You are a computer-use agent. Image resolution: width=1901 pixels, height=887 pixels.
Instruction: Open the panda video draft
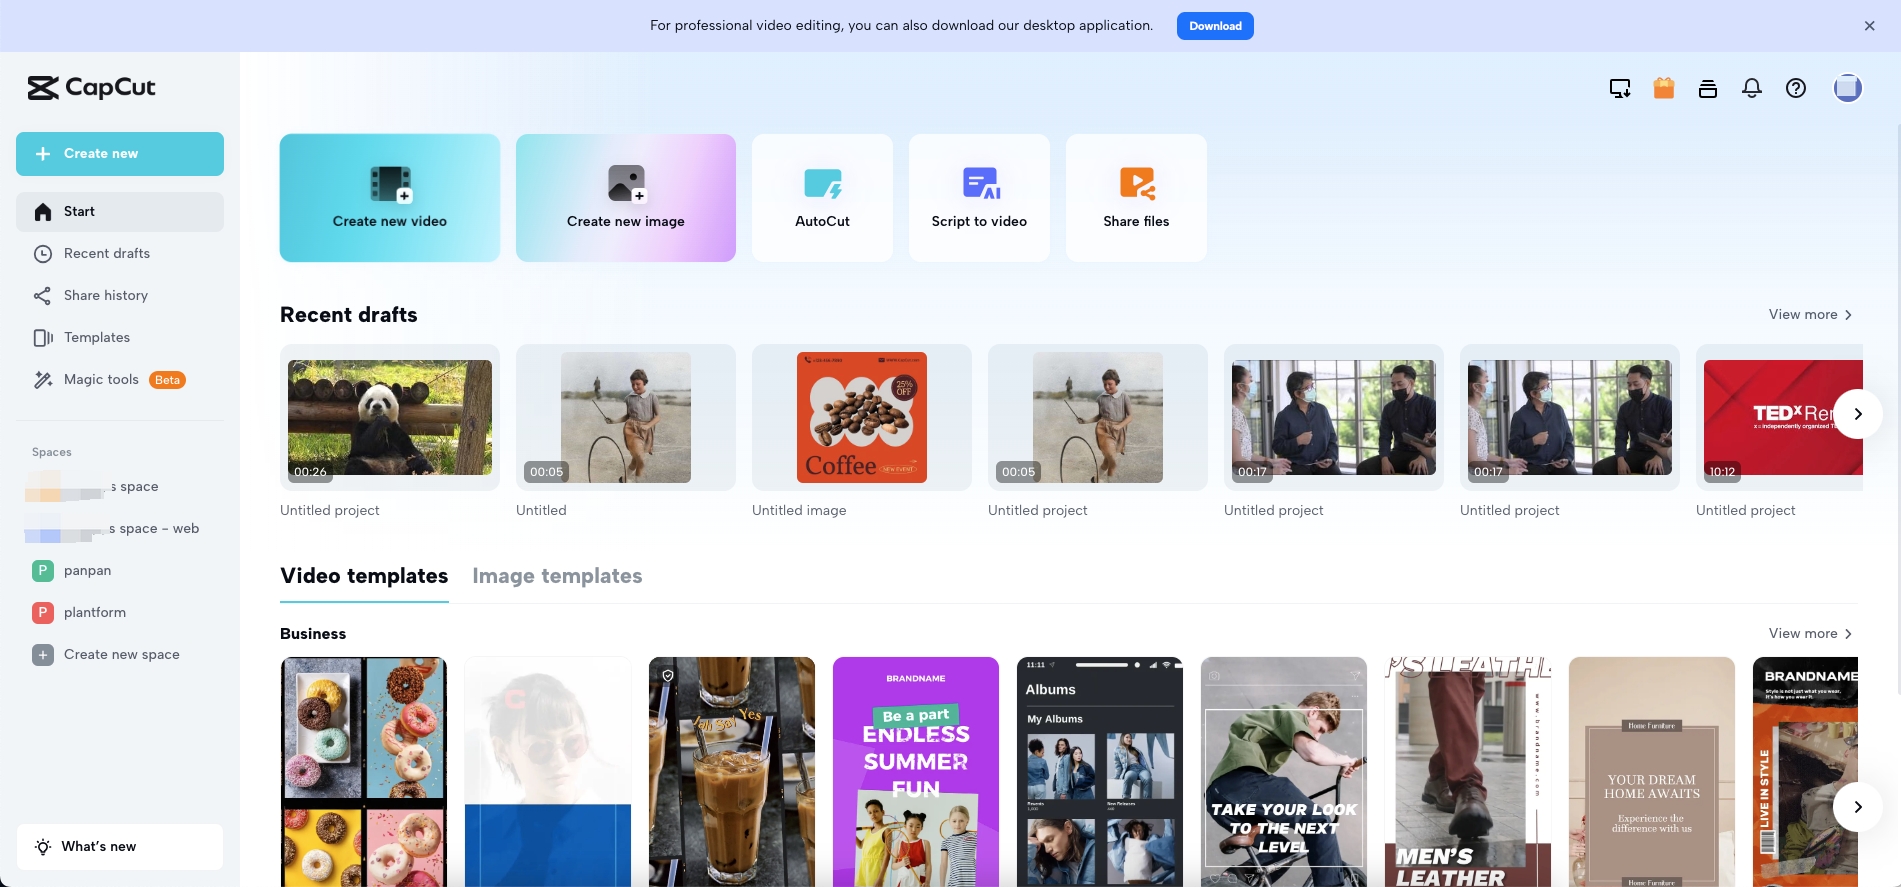[x=390, y=418]
